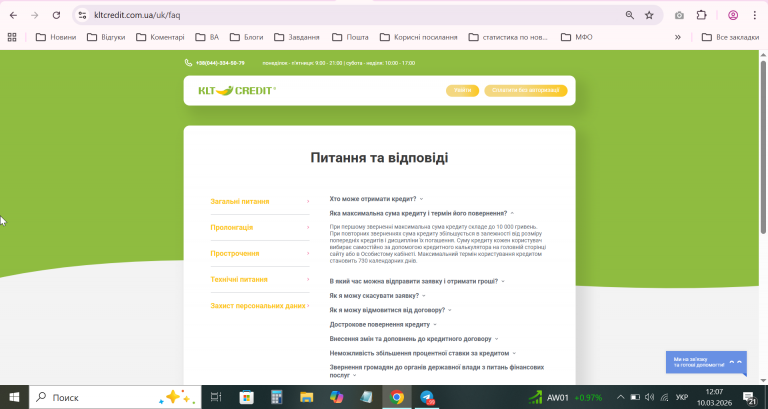Screen dimensions: 768x409
Task: Focus the browser address bar URL
Action: tap(137, 15)
